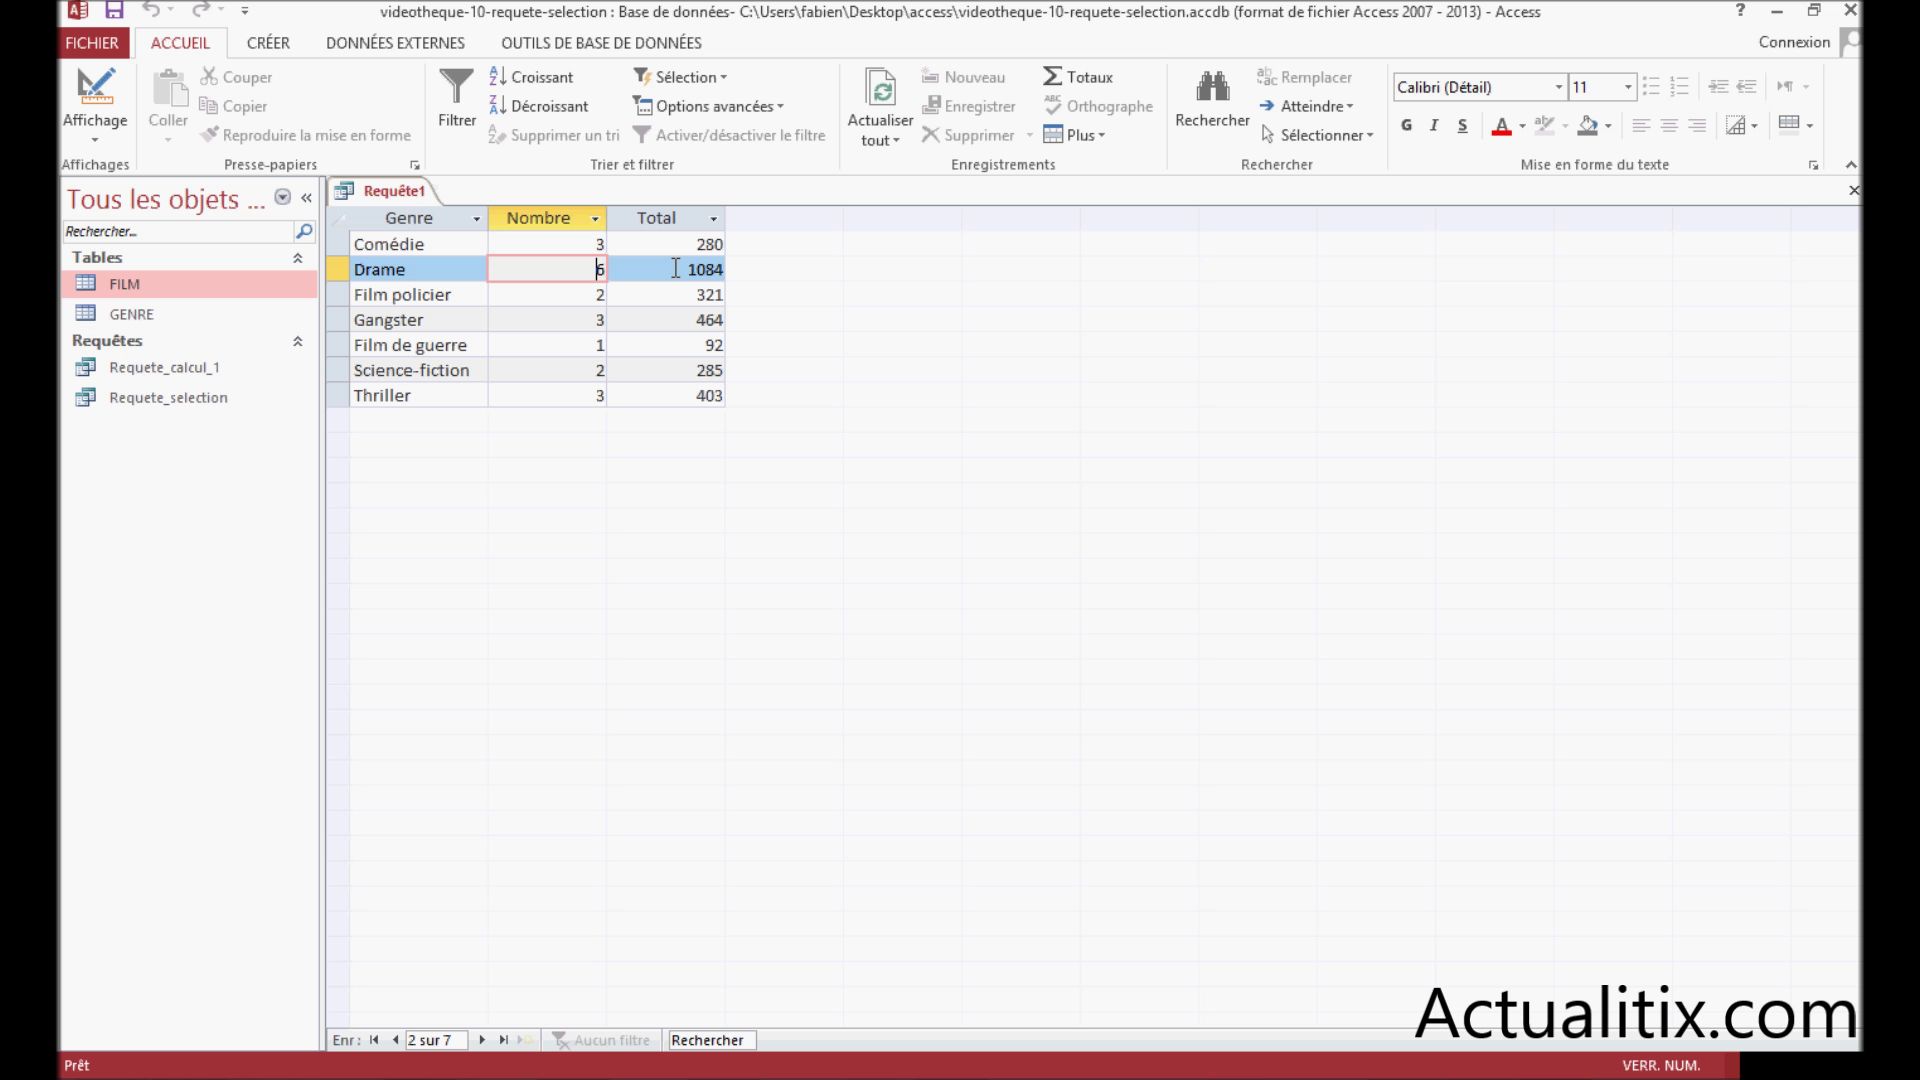Click Nouveau record button

point(963,77)
